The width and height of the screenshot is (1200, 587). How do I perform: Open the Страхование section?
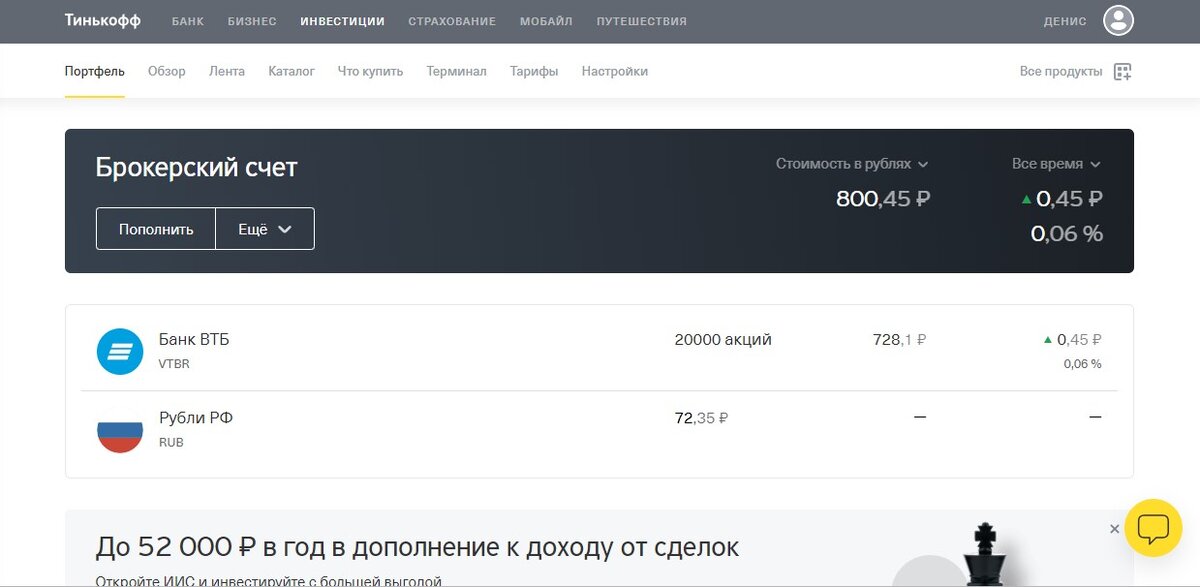[x=452, y=21]
